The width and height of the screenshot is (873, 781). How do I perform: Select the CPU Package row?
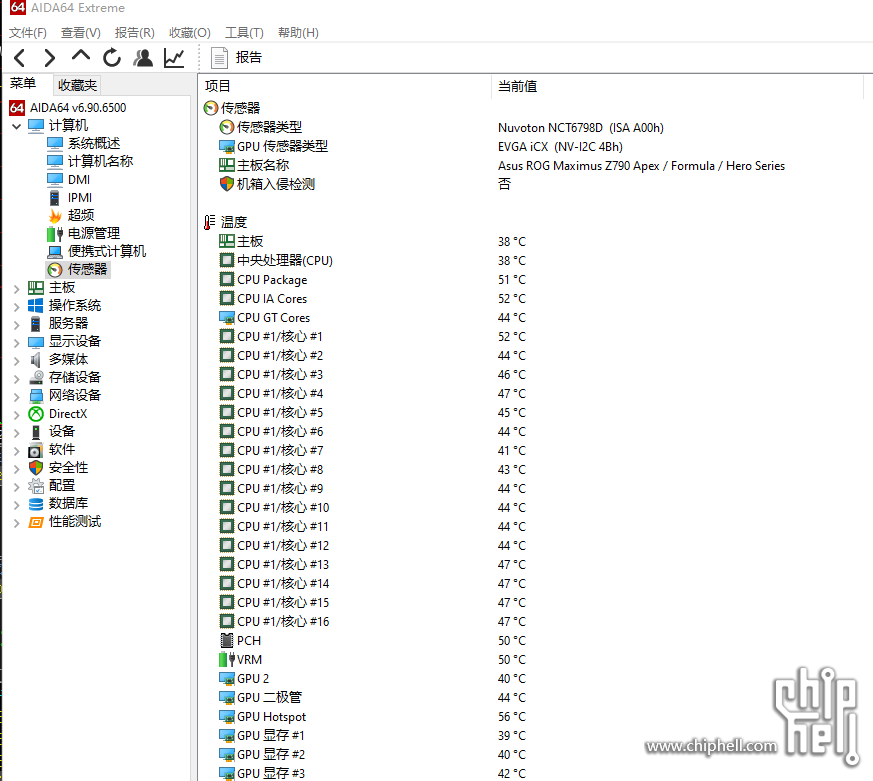click(372, 279)
